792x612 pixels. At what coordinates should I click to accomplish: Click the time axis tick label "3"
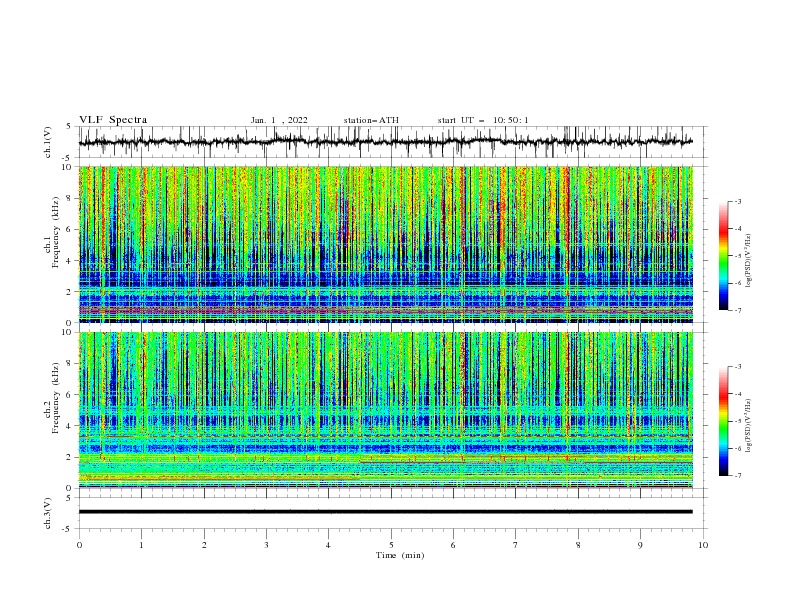click(266, 545)
